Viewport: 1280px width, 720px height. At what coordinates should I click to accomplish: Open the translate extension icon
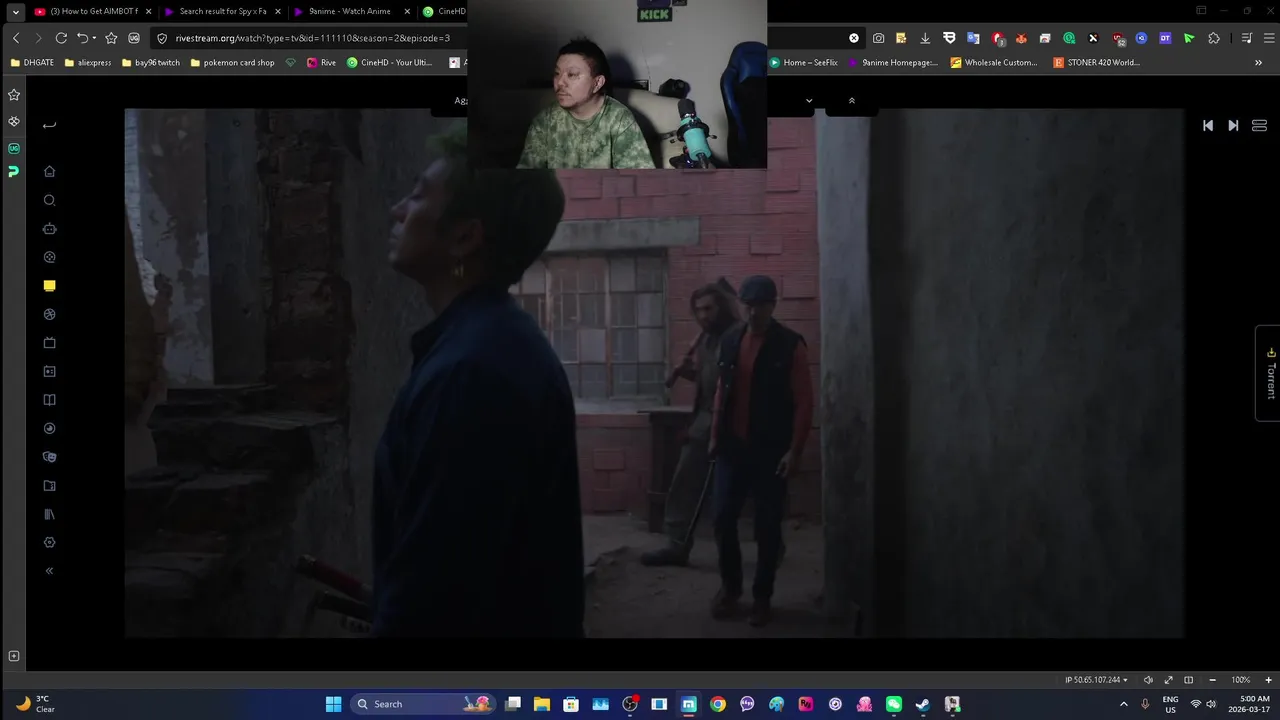(973, 38)
